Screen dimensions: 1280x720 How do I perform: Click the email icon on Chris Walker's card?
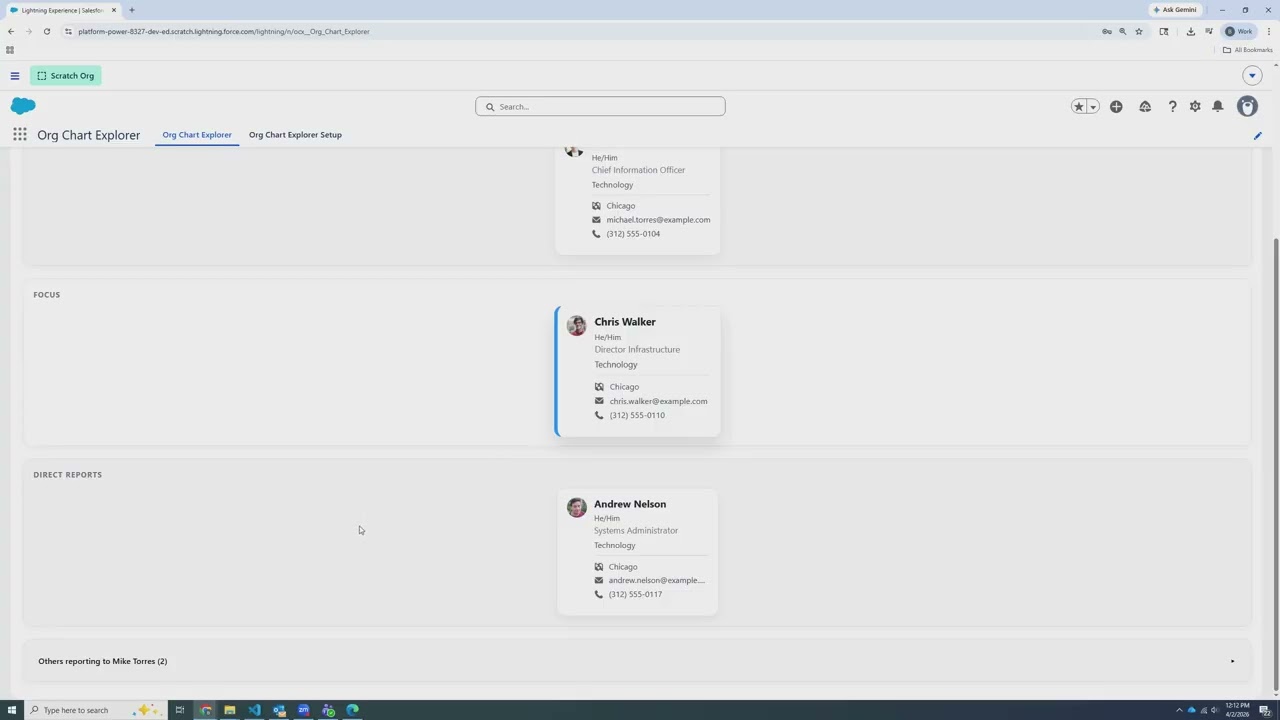tap(599, 401)
